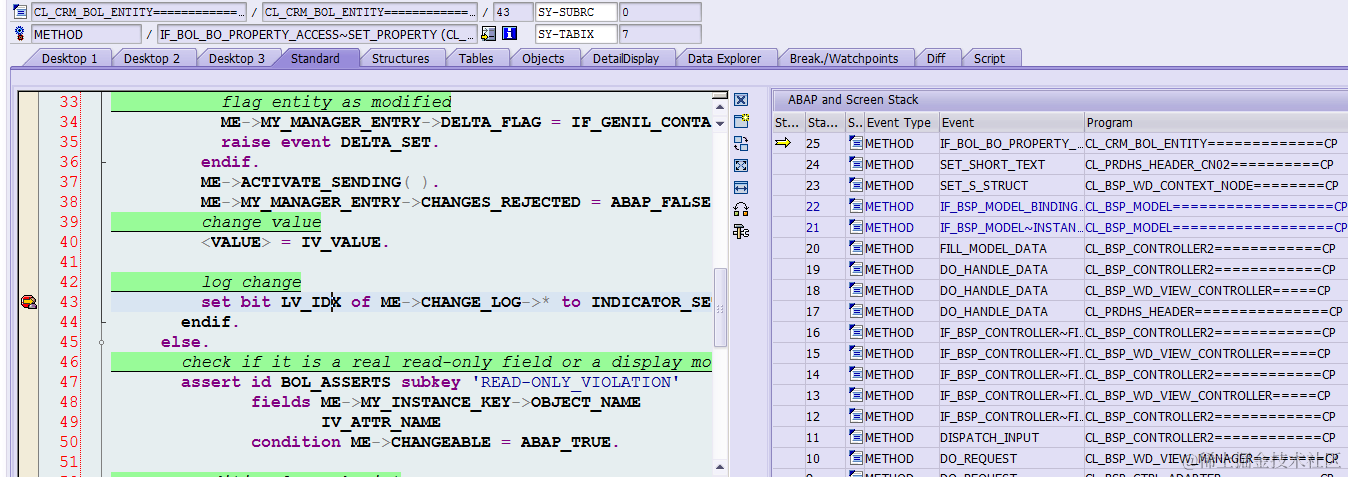Click the 'raise event DELTA_SET.' code line
Viewport: 1348px width, 477px height.
[330, 142]
